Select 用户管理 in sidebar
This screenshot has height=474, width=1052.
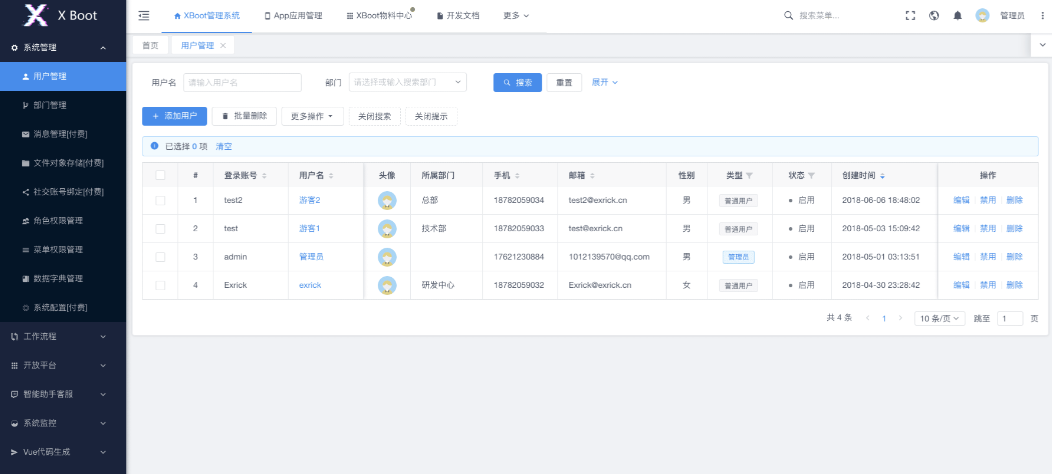coord(63,77)
